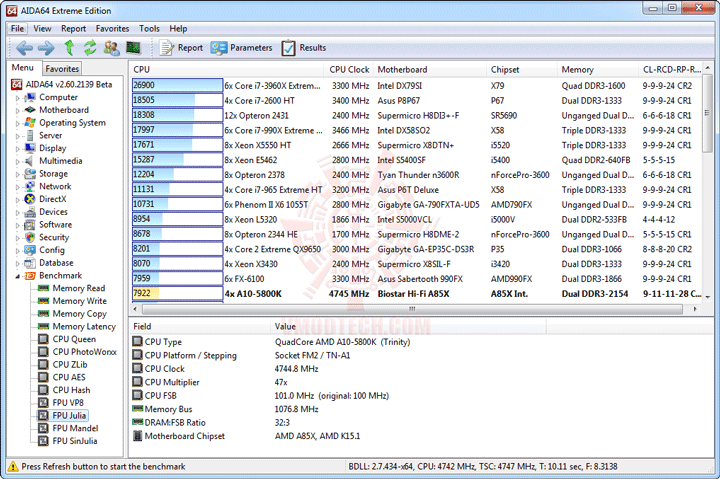Switch to the Favorites tab
Viewport: 720px width, 479px height.
tap(62, 69)
